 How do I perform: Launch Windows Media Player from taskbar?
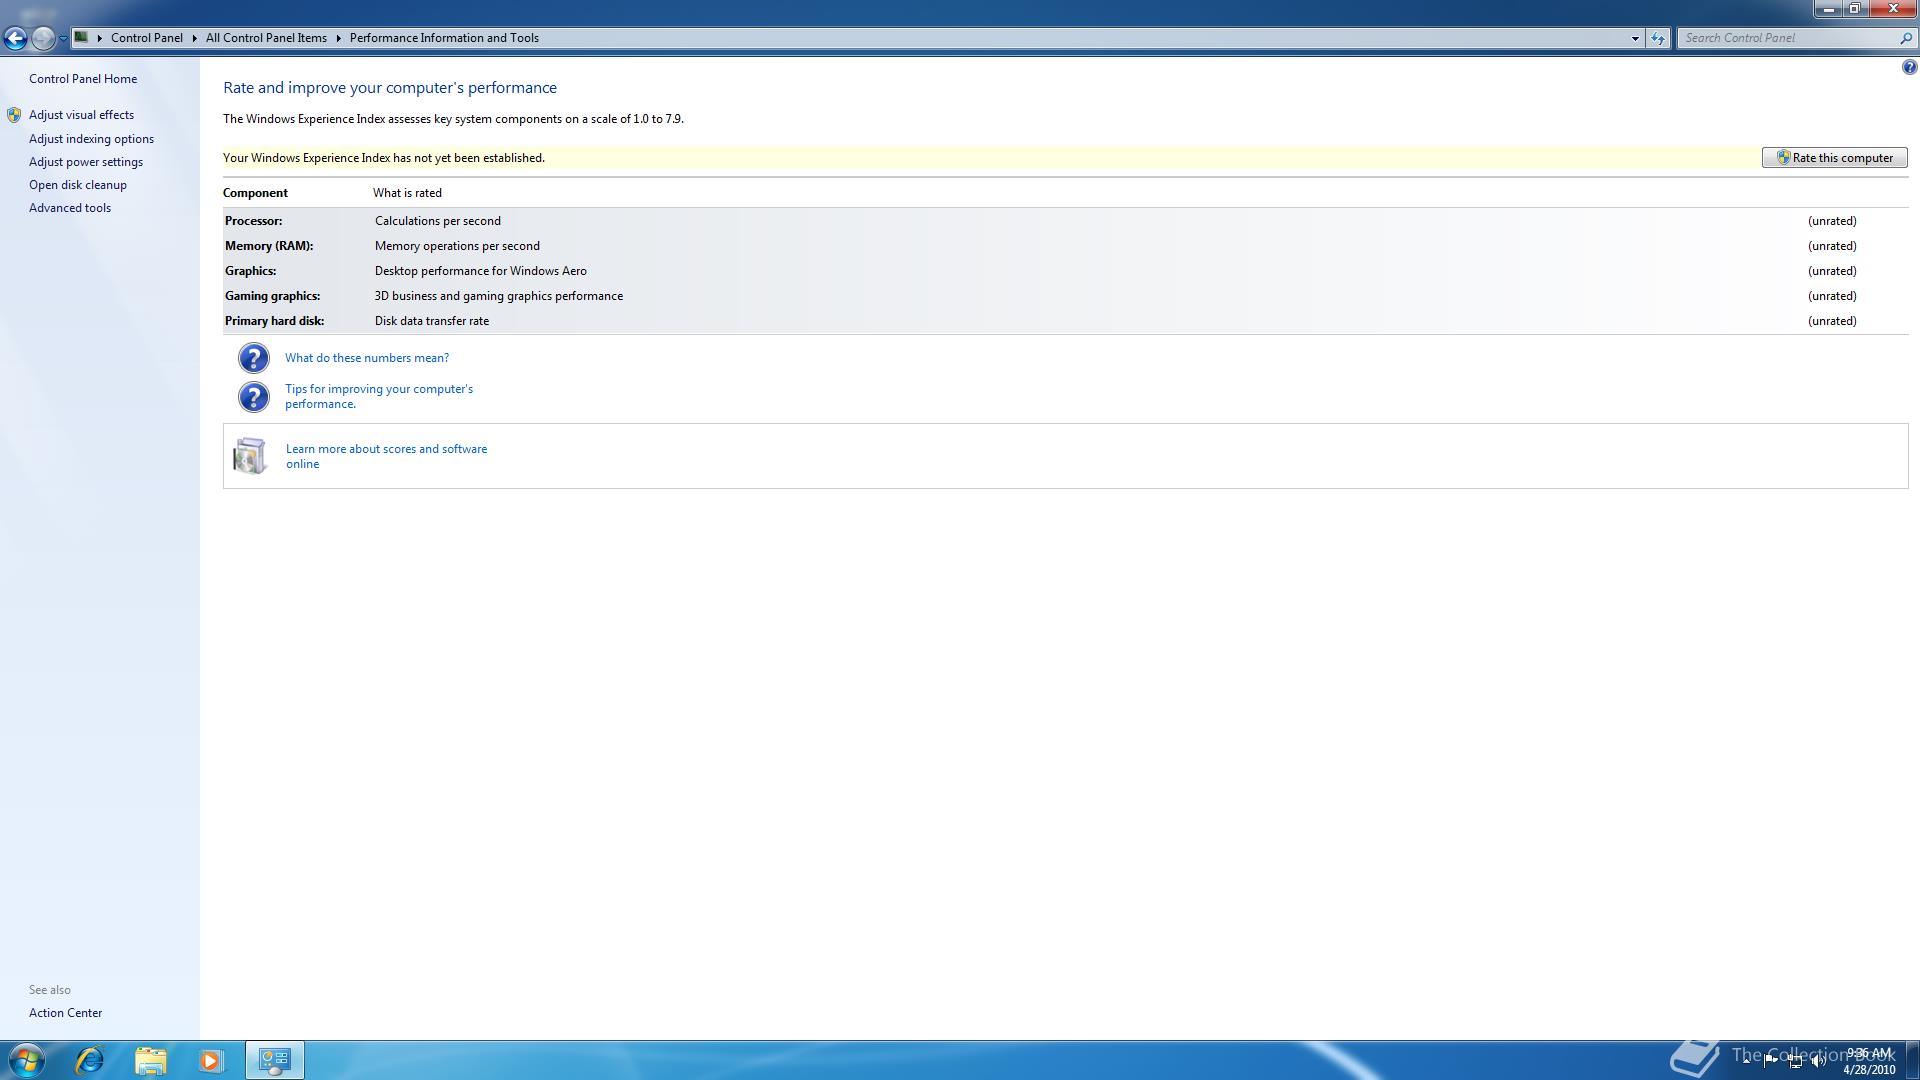click(210, 1060)
